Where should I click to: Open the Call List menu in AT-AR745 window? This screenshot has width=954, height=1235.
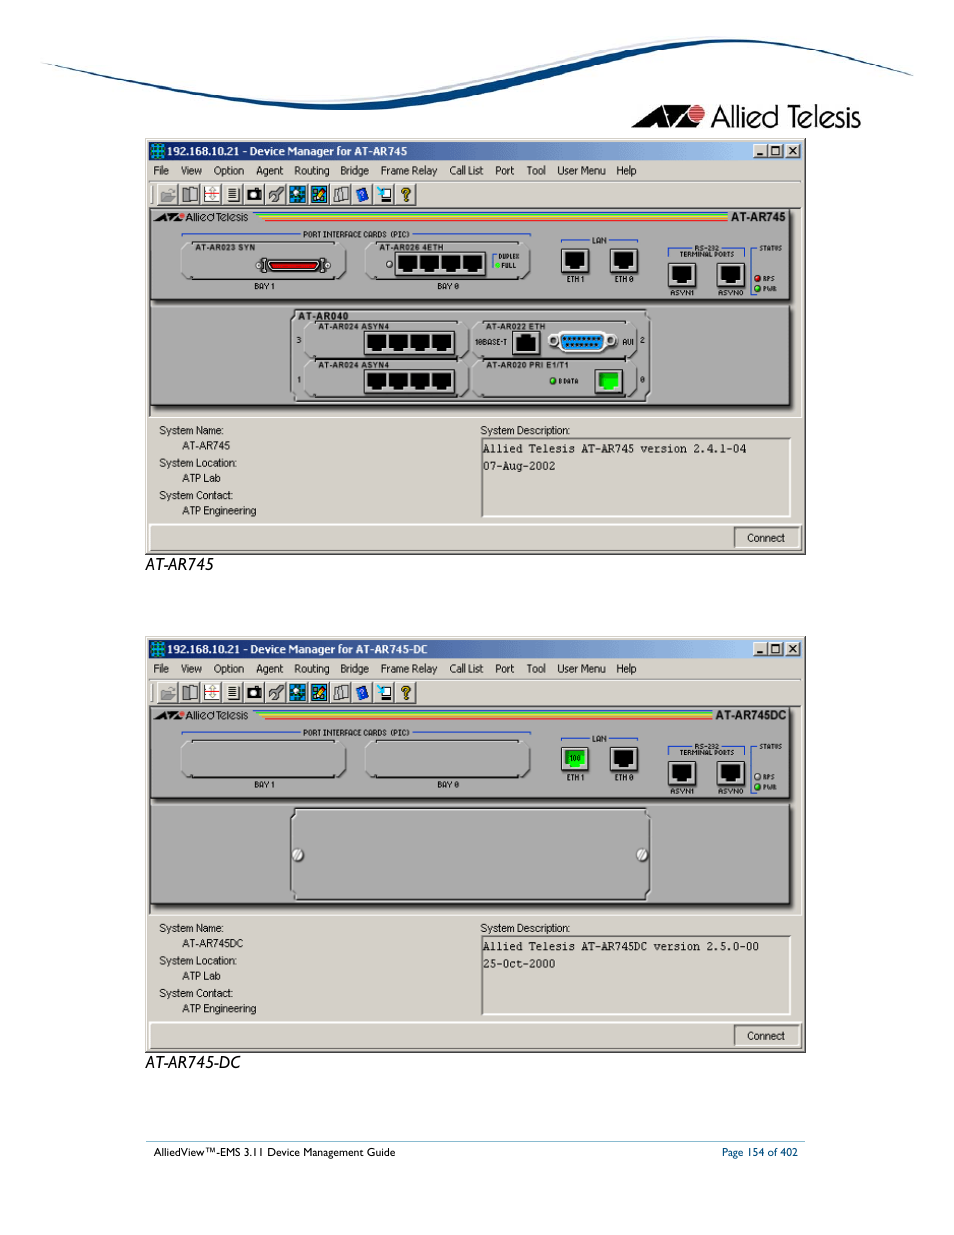466,171
